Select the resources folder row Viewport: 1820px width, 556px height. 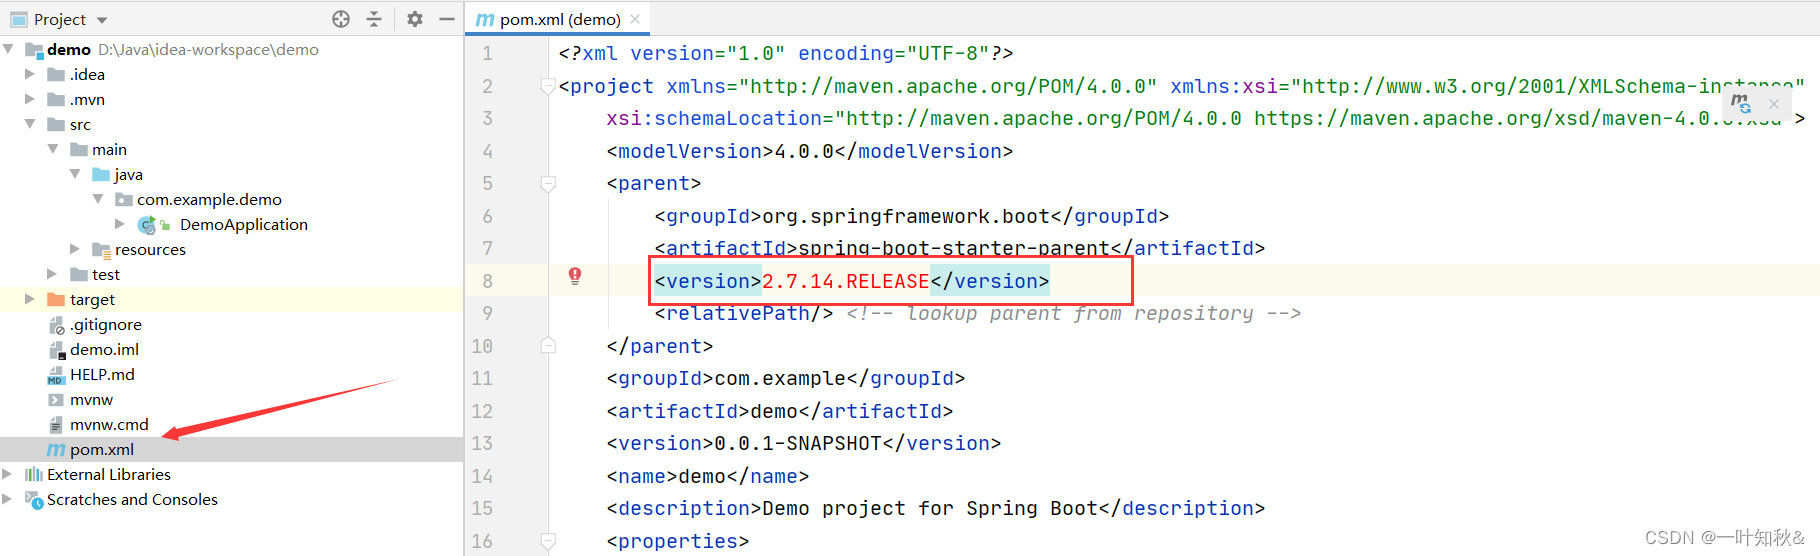(x=231, y=249)
